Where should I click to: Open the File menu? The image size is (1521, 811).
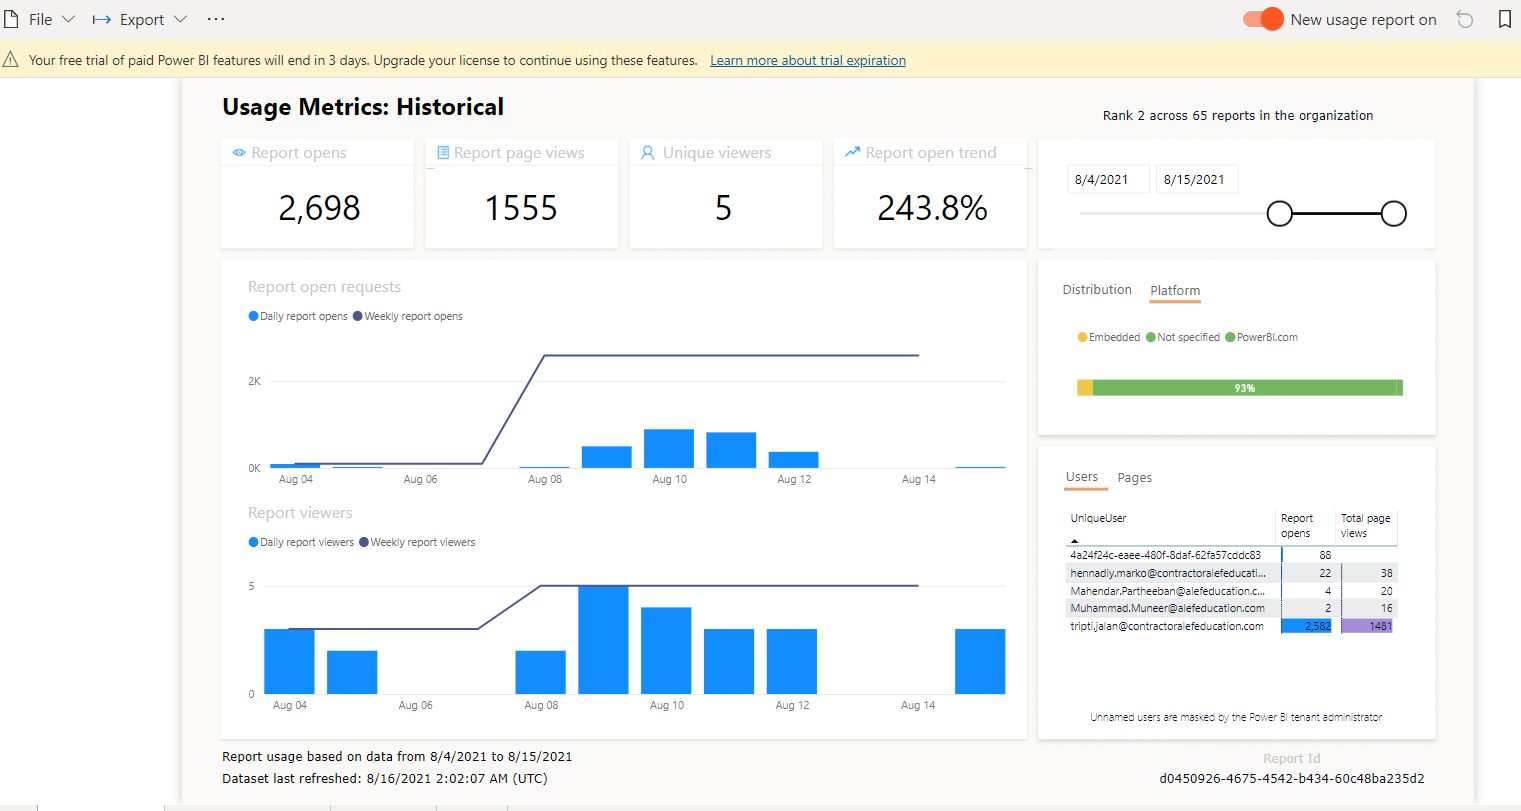pos(40,19)
